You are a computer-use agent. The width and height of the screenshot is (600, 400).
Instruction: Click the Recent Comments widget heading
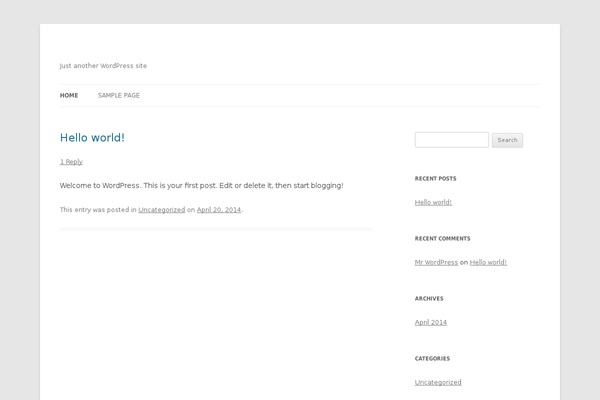442,239
